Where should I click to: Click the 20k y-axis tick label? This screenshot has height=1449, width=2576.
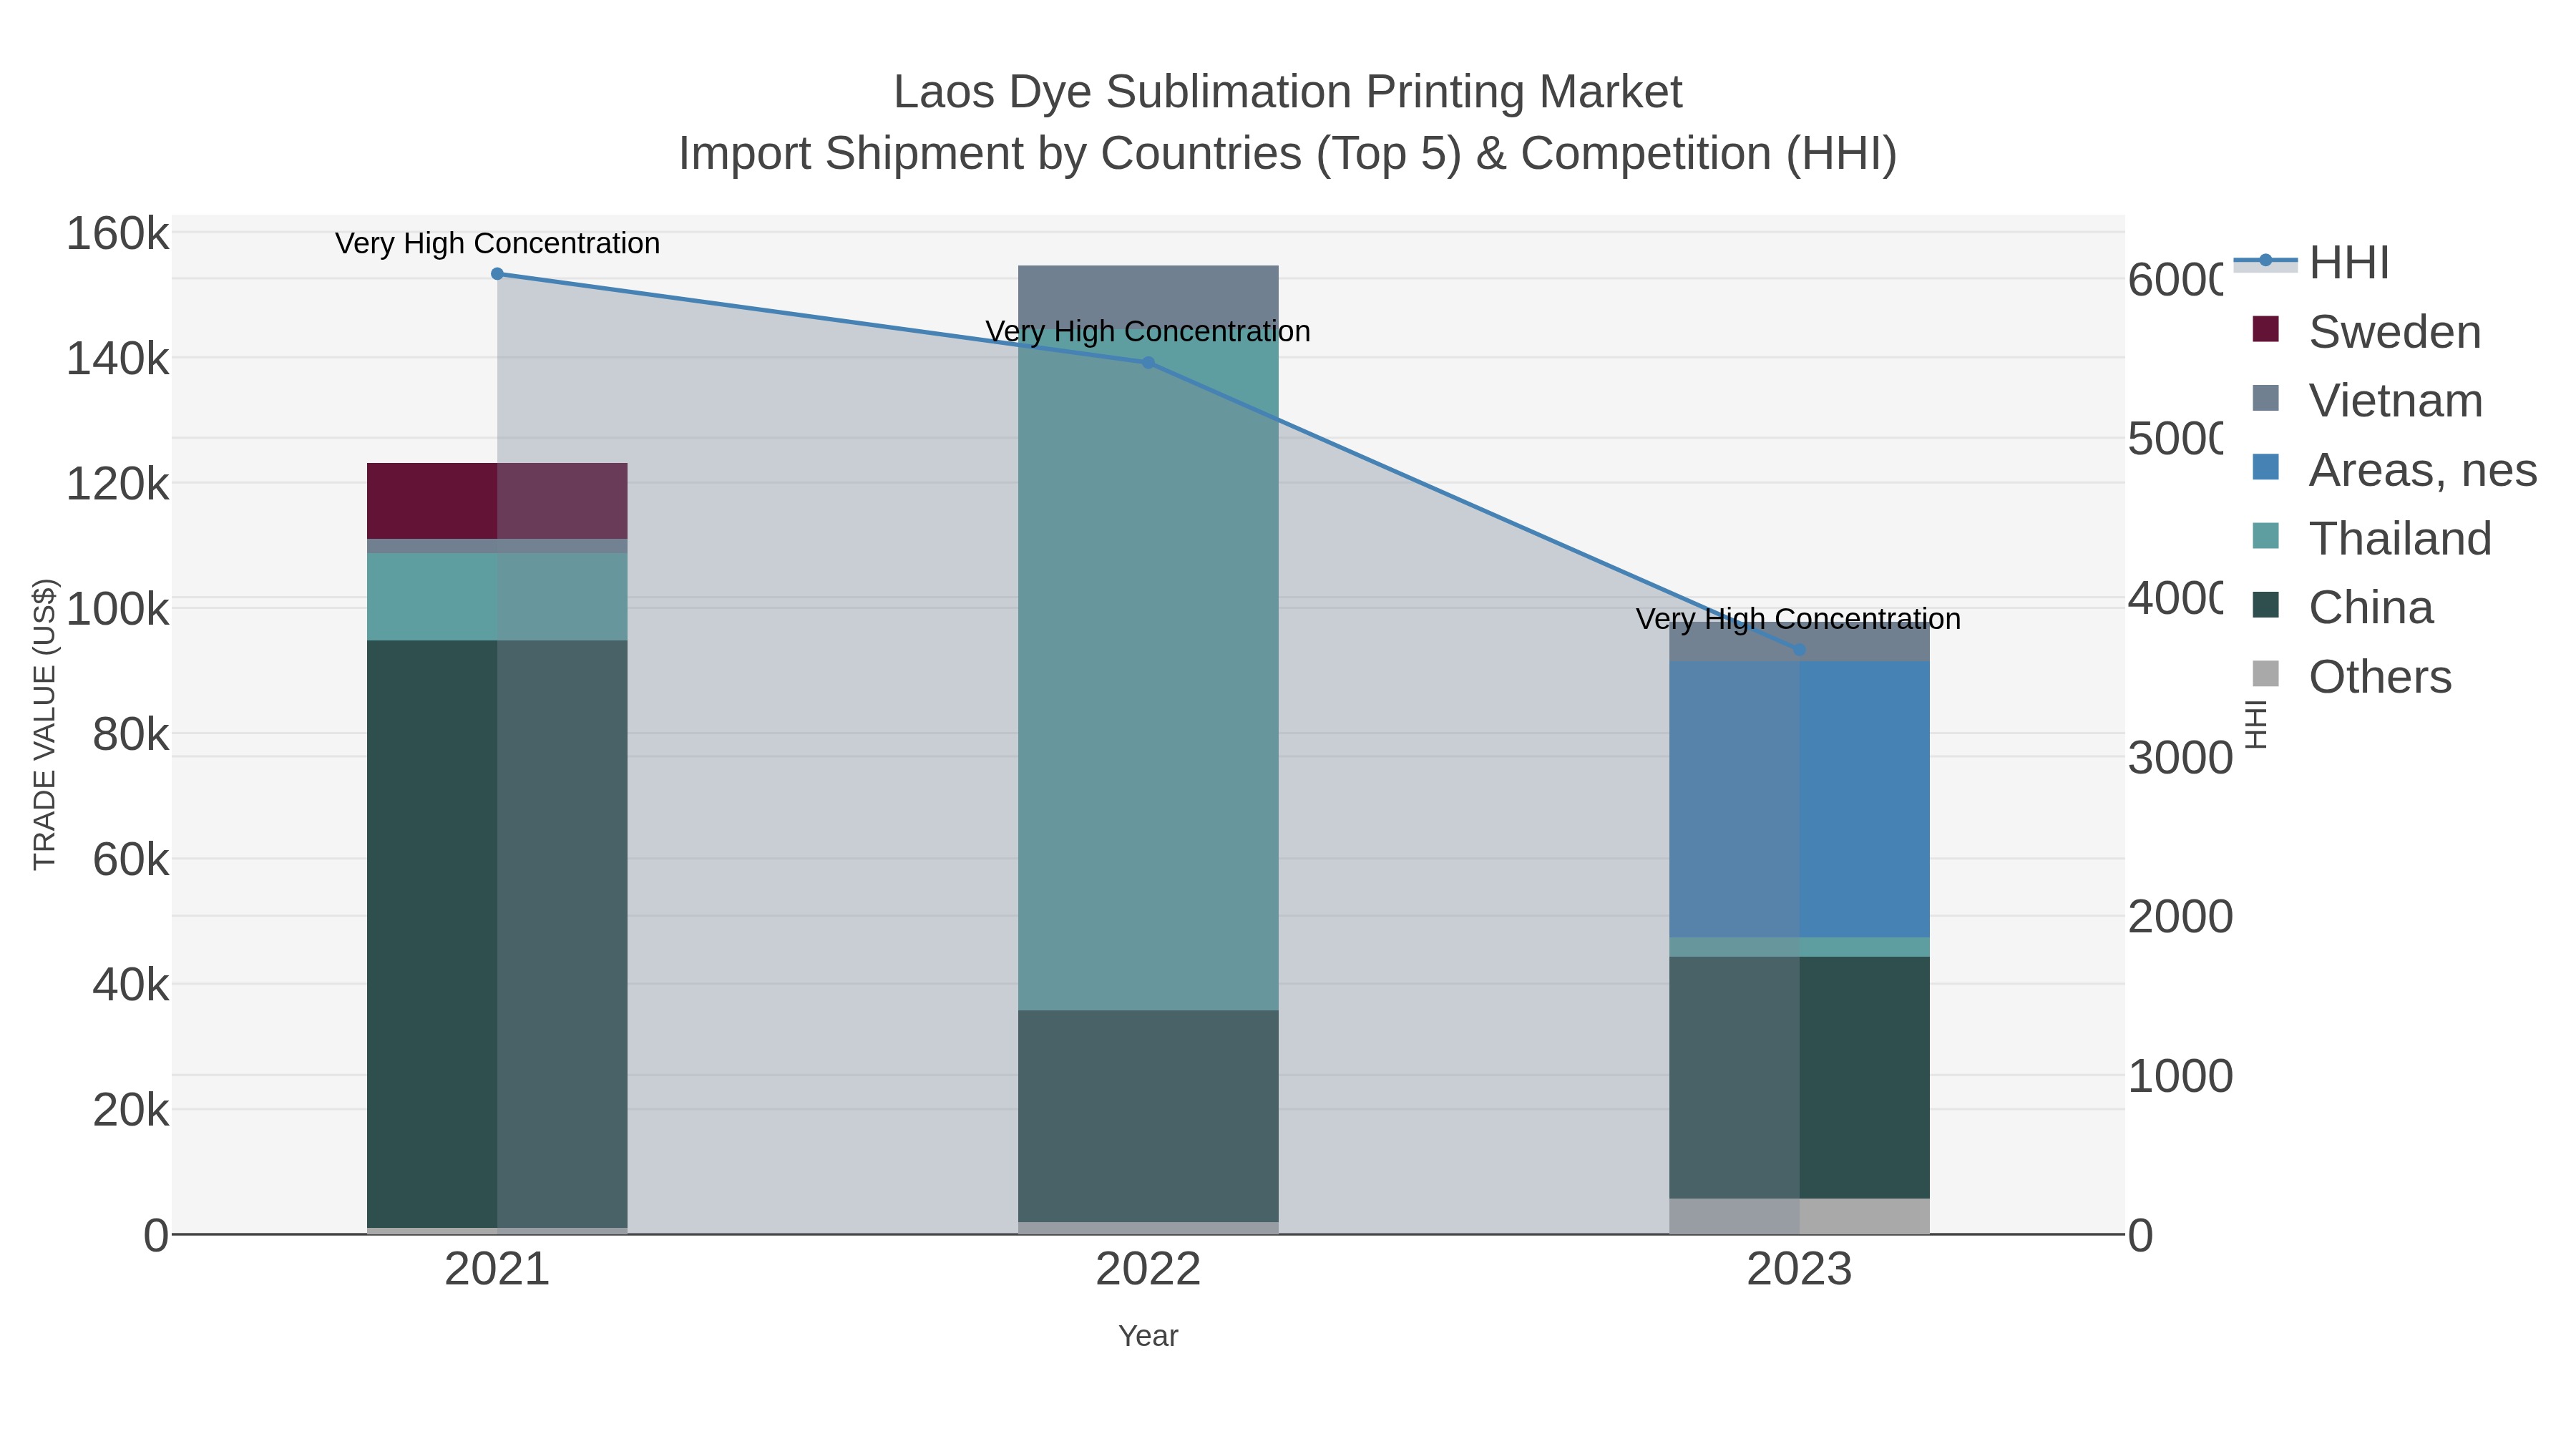[131, 1110]
